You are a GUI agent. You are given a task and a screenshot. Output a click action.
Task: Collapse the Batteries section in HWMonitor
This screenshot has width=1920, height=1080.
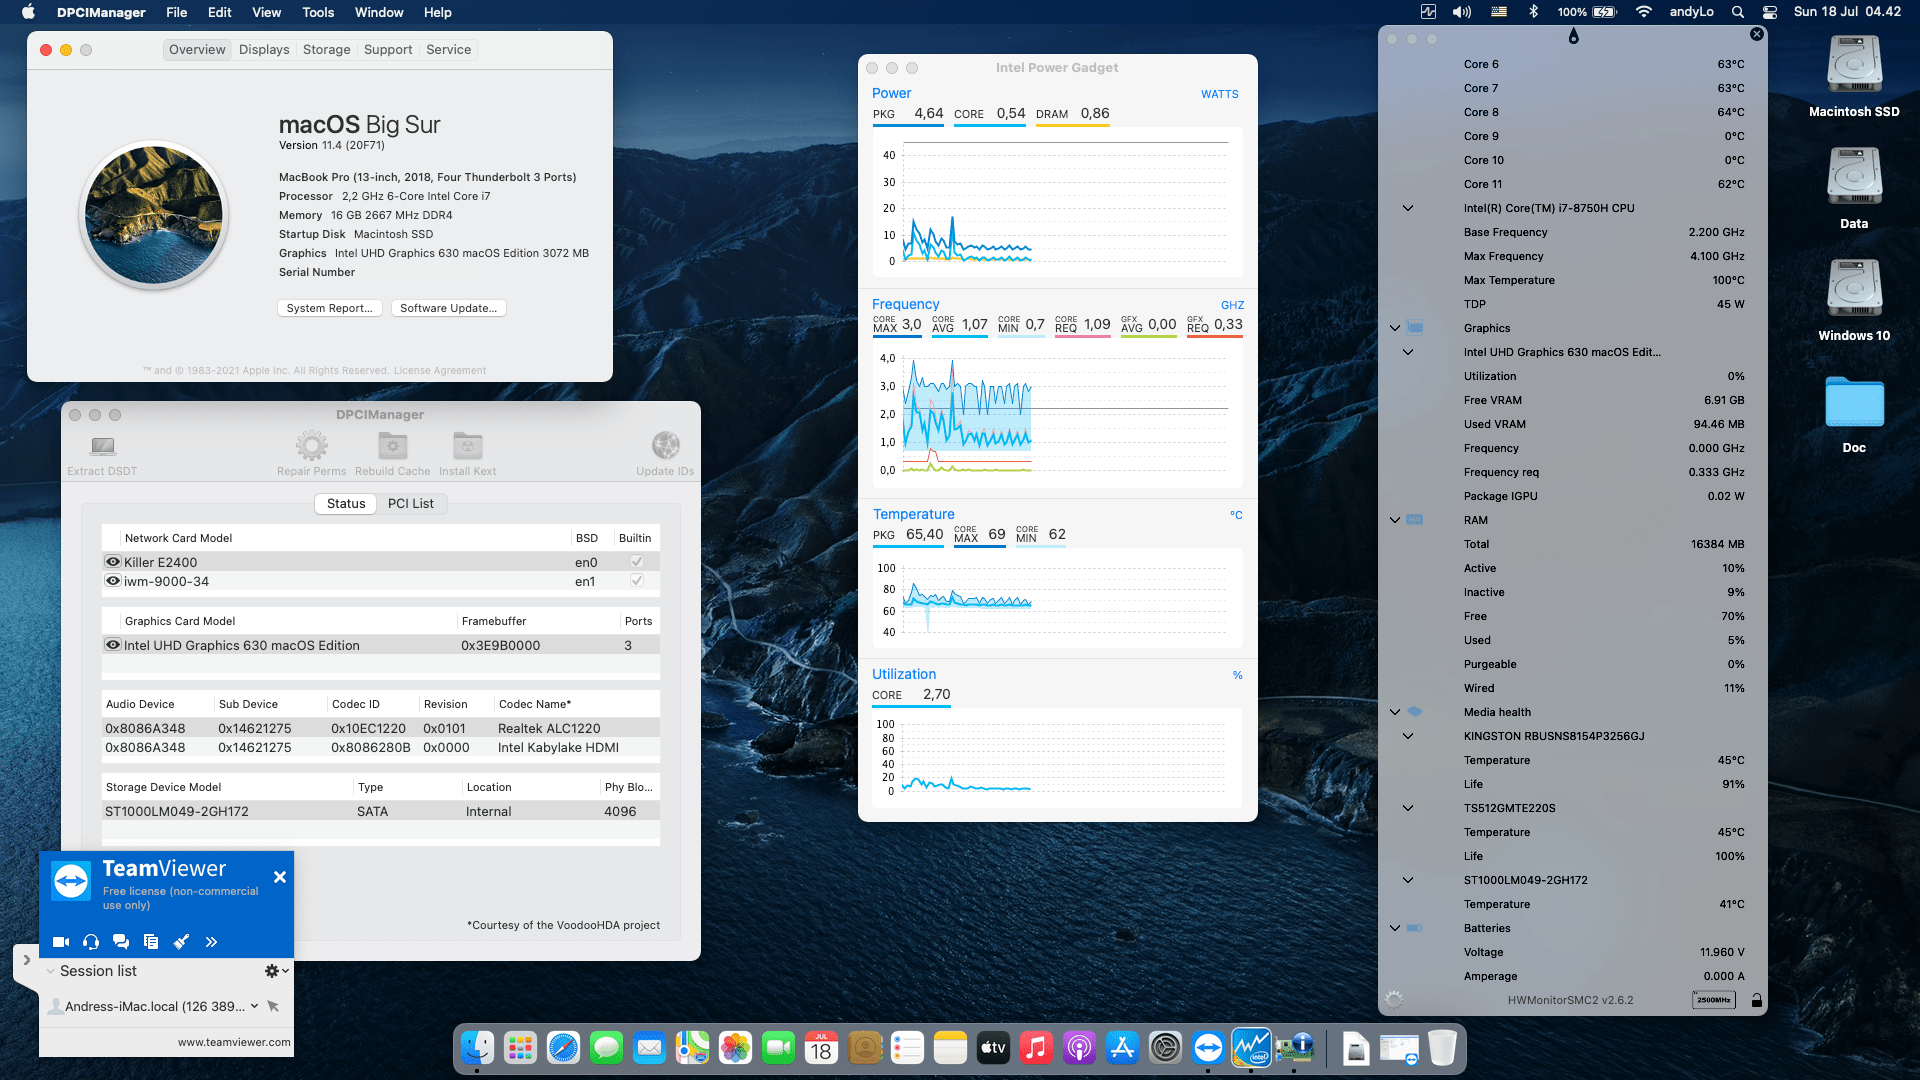(1395, 928)
